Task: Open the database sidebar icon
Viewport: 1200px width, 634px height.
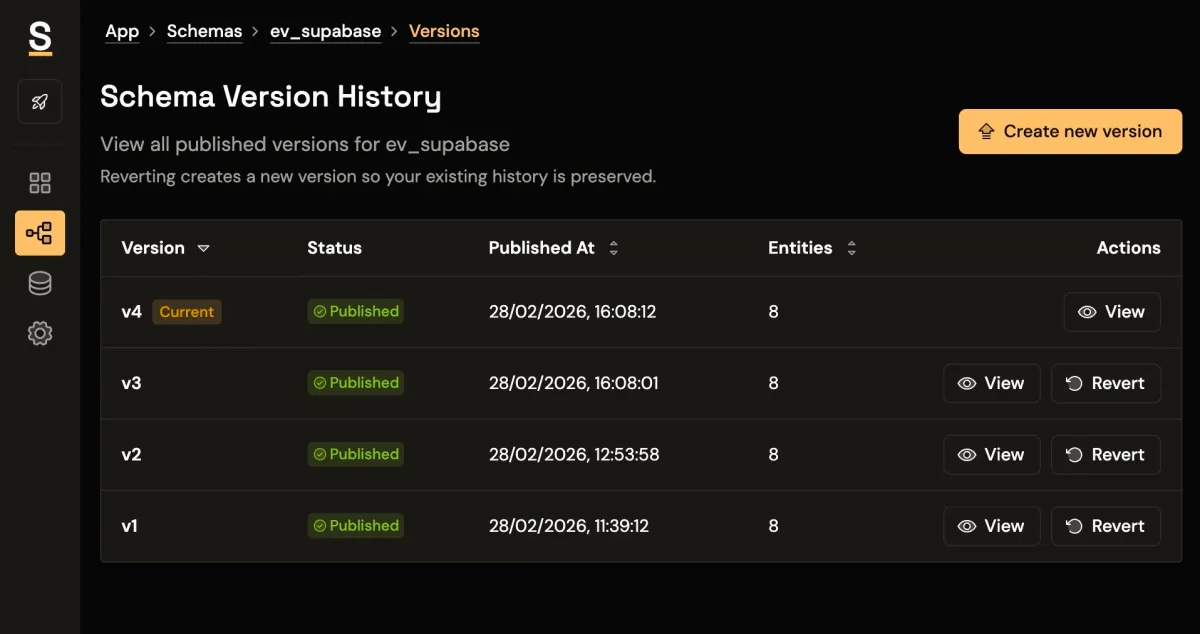Action: 40,284
